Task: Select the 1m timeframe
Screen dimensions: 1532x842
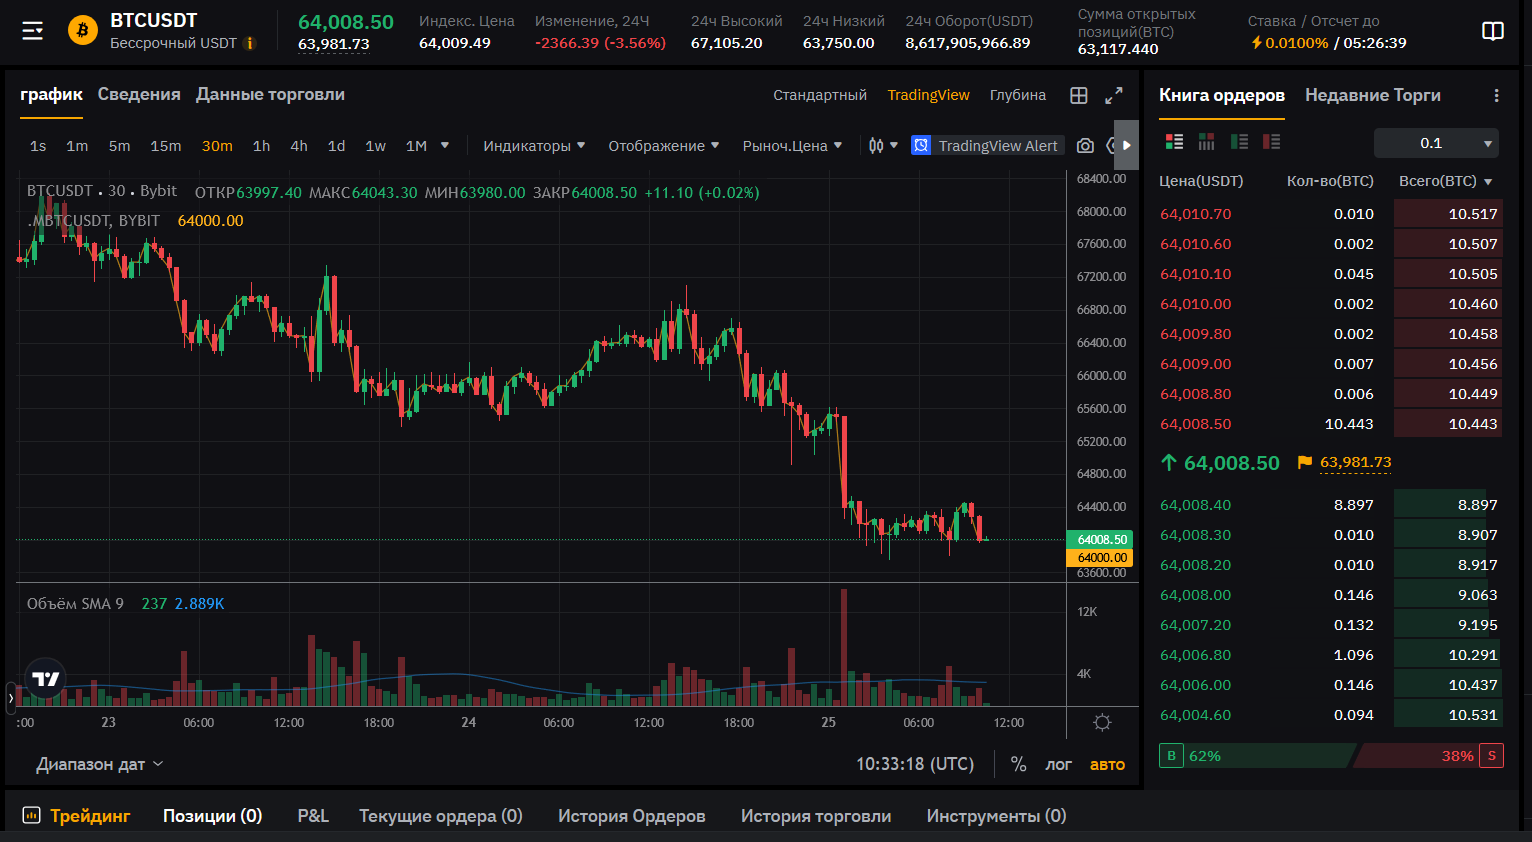Action: 77,146
